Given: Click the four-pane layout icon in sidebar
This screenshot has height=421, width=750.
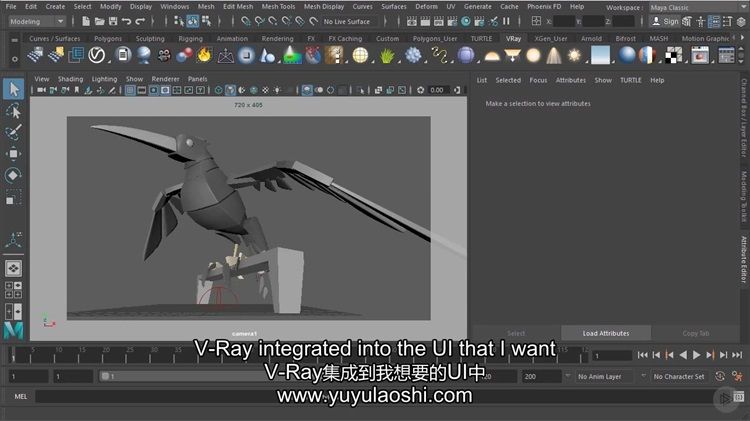Looking at the screenshot, I should click(x=13, y=290).
